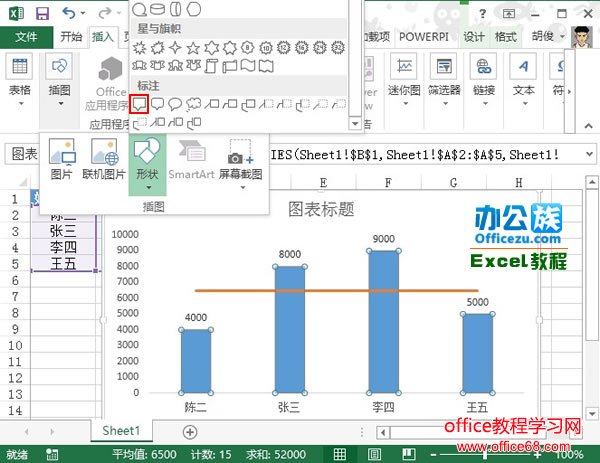
Task: Click the zoom slider handle
Action: 485,455
